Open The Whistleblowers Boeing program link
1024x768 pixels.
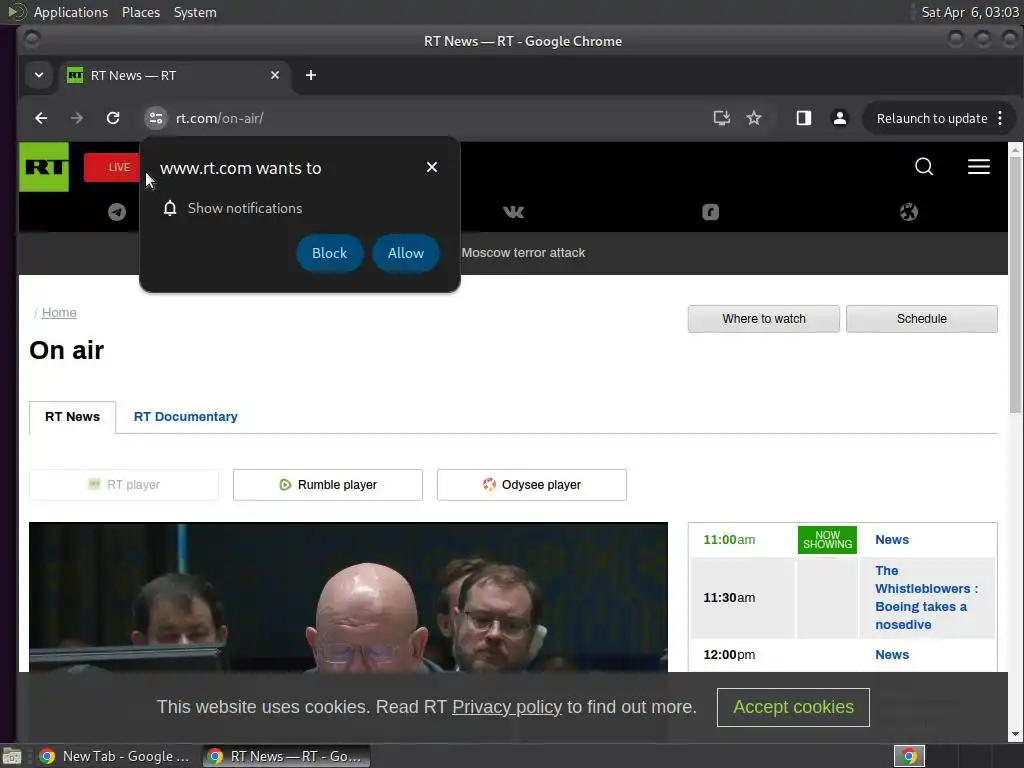[926, 598]
